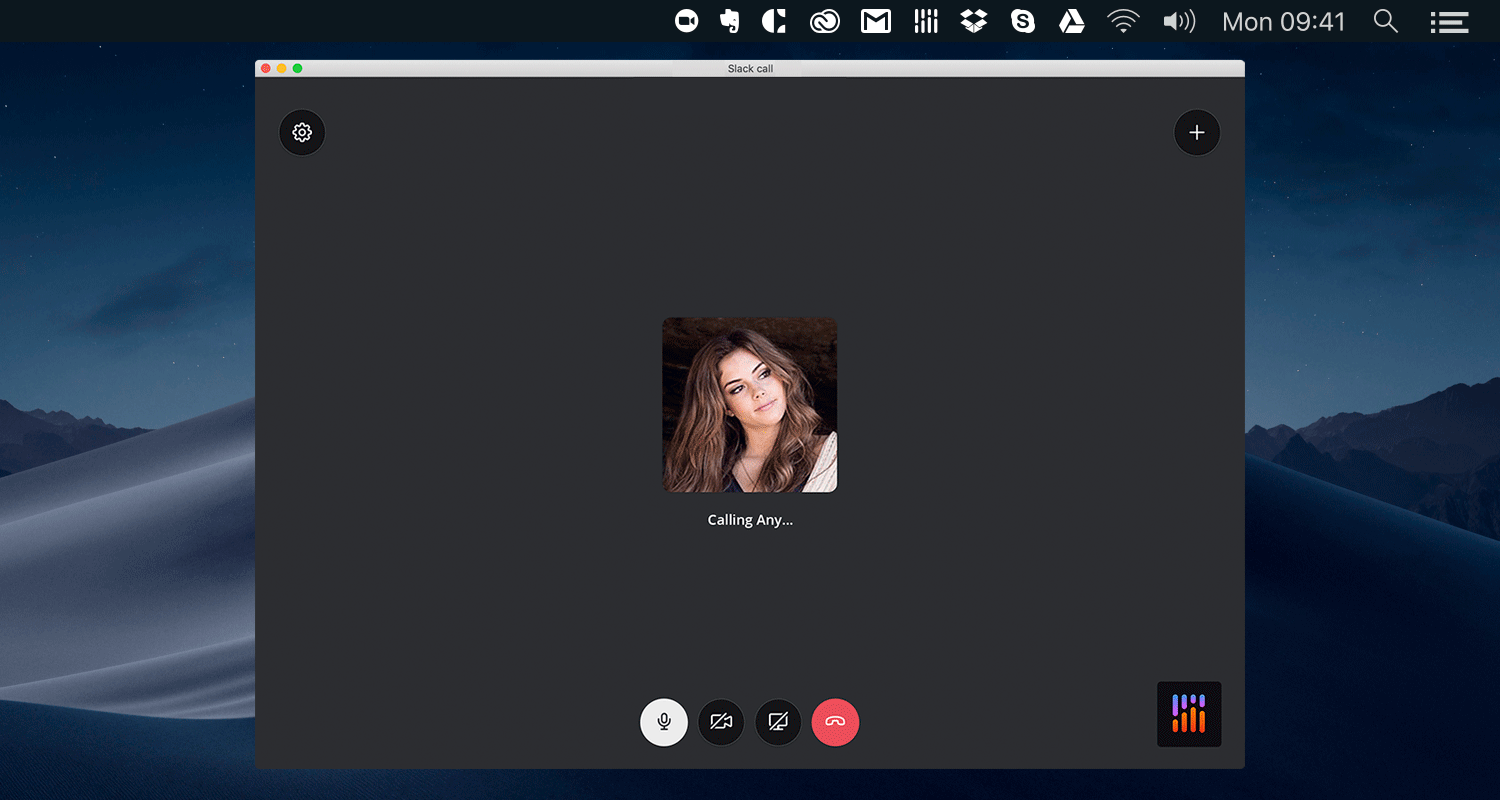The image size is (1500, 800).
Task: Open the Mail envelope menu bar icon
Action: coord(876,21)
